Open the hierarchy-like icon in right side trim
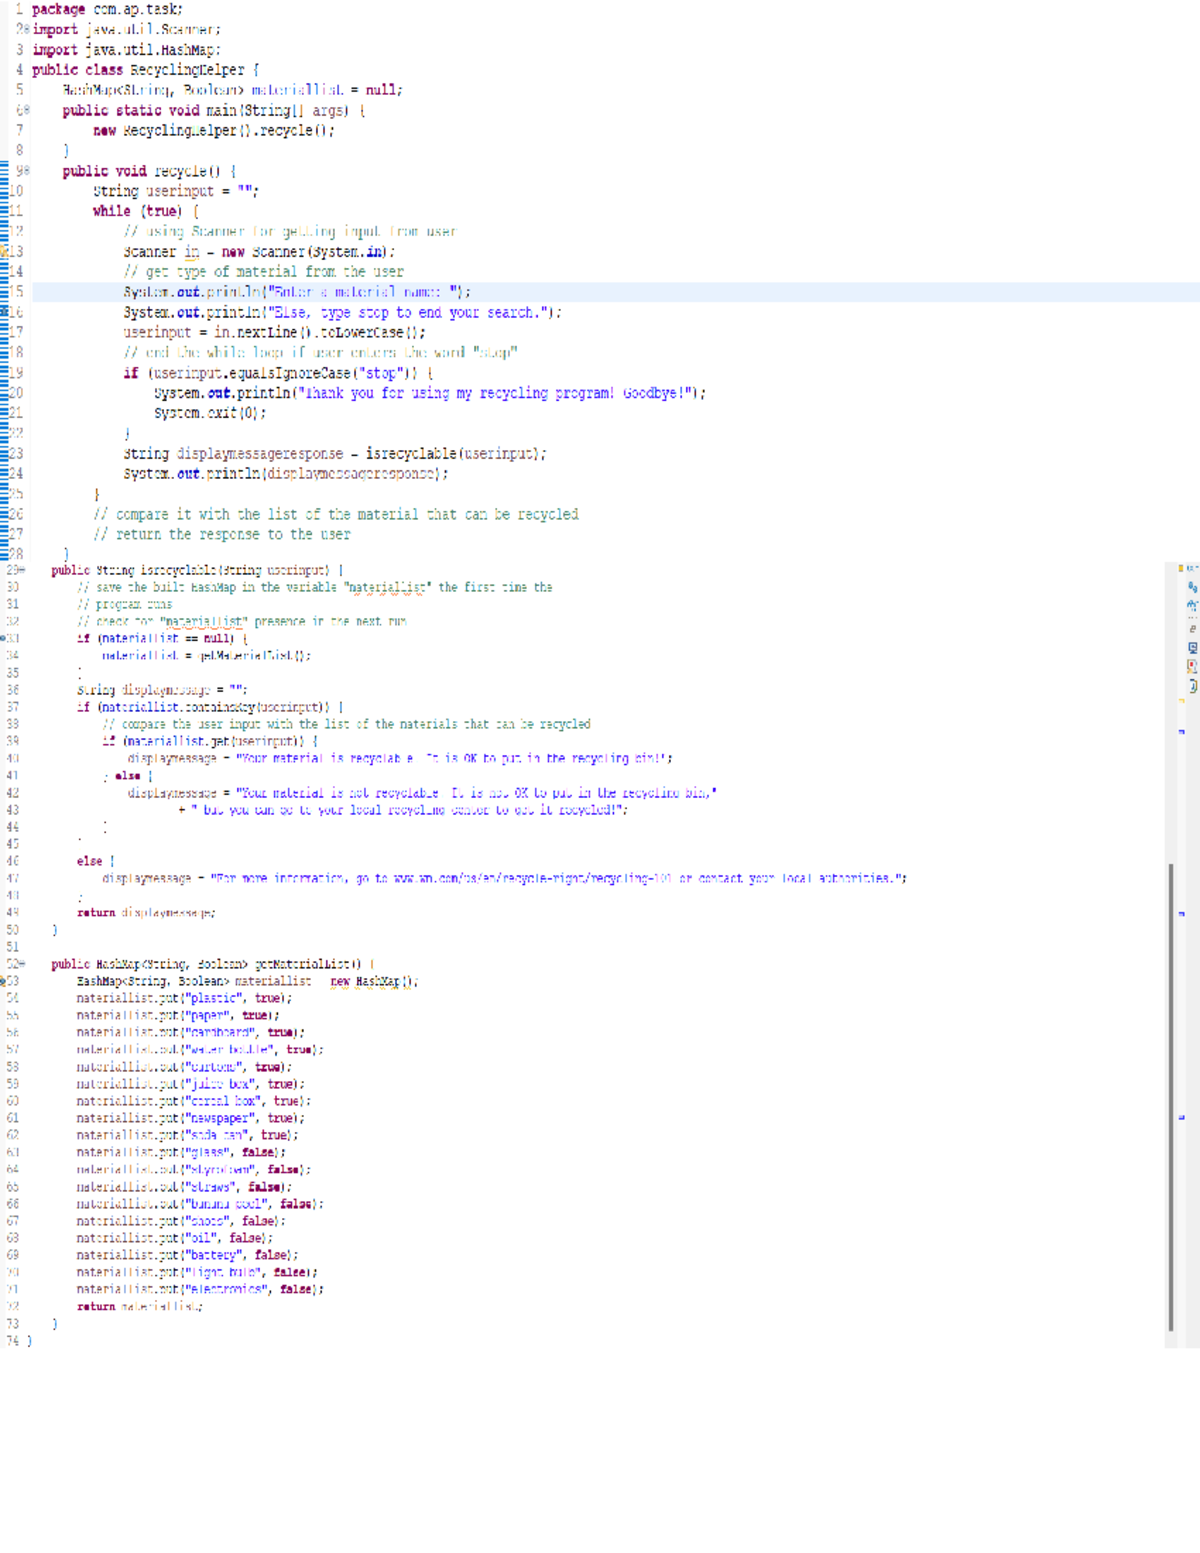This screenshot has height=1553, width=1200. (1191, 606)
